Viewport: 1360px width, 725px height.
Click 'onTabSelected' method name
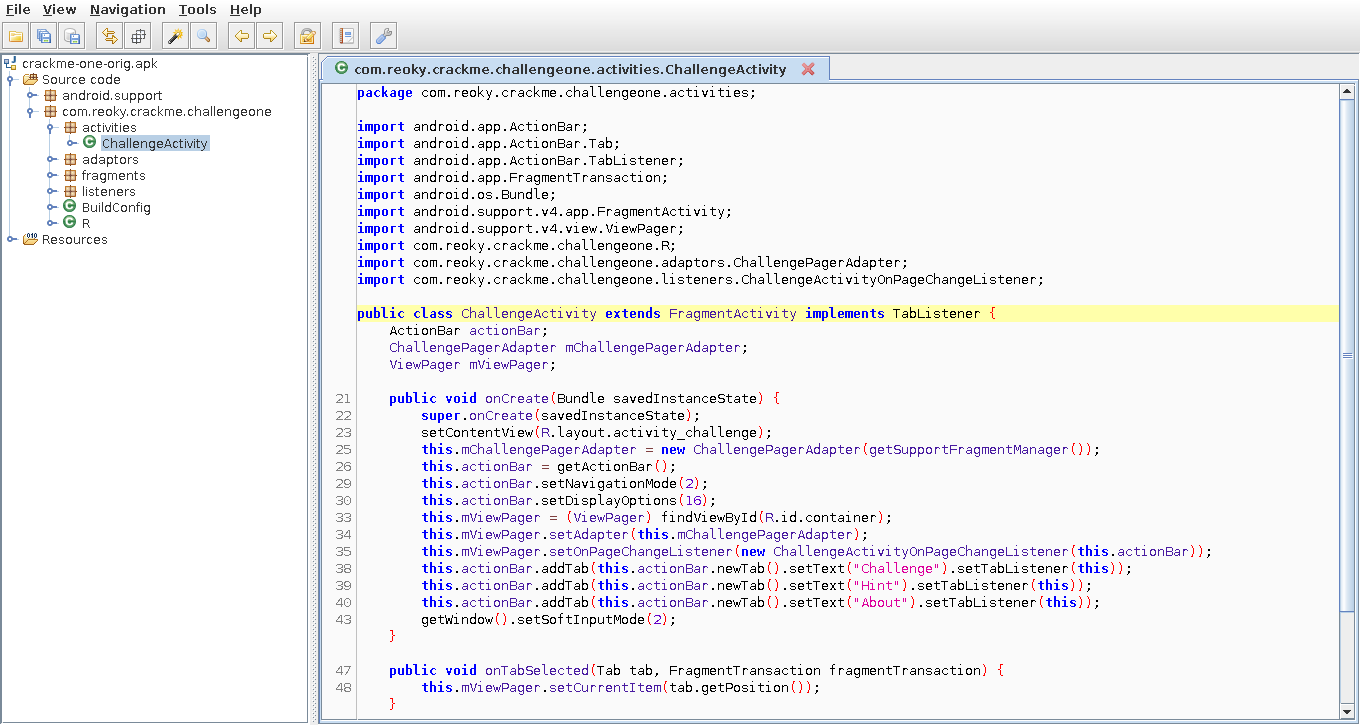point(537,670)
